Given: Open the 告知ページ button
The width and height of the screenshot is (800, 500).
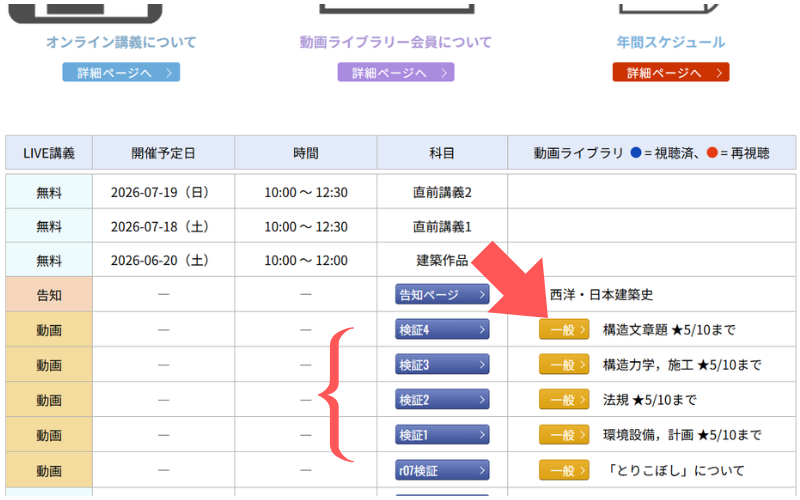Looking at the screenshot, I should pyautogui.click(x=442, y=295).
